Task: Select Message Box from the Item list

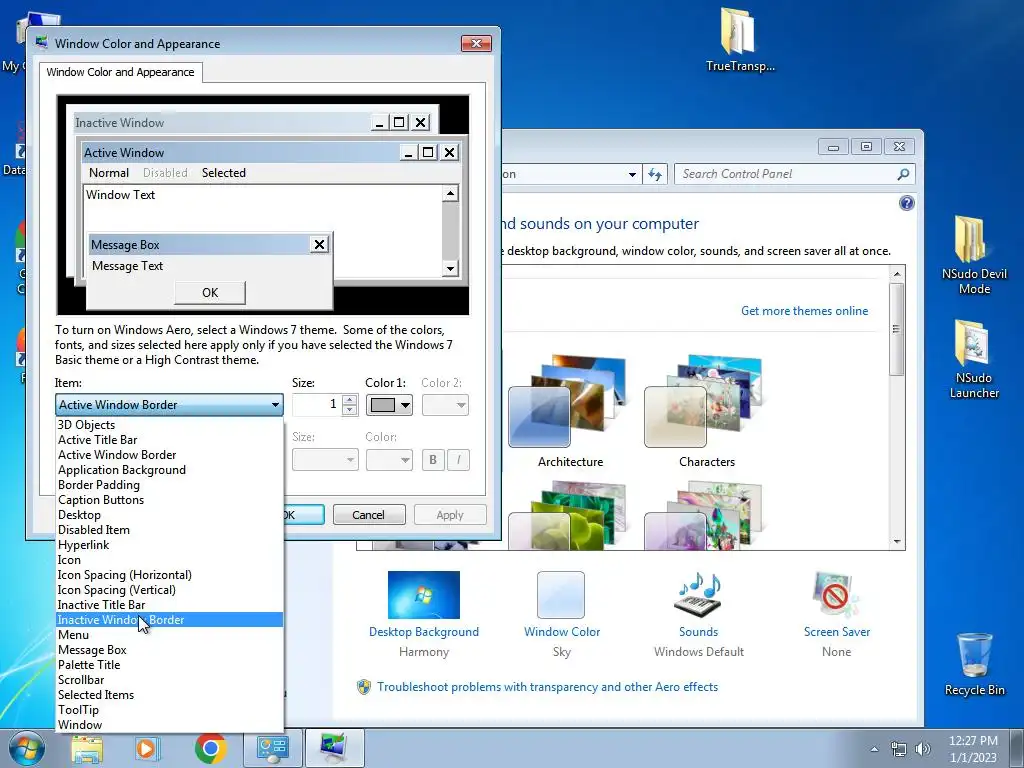Action: (x=169, y=650)
